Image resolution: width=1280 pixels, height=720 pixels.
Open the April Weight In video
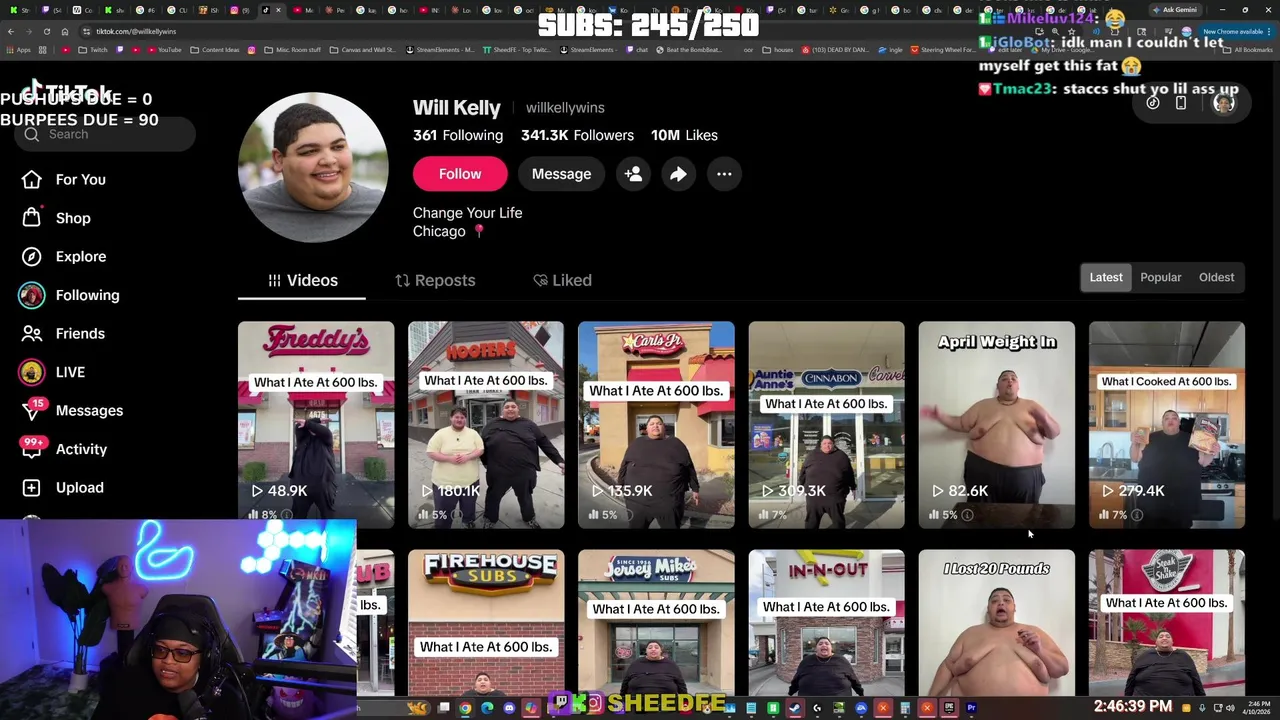997,424
